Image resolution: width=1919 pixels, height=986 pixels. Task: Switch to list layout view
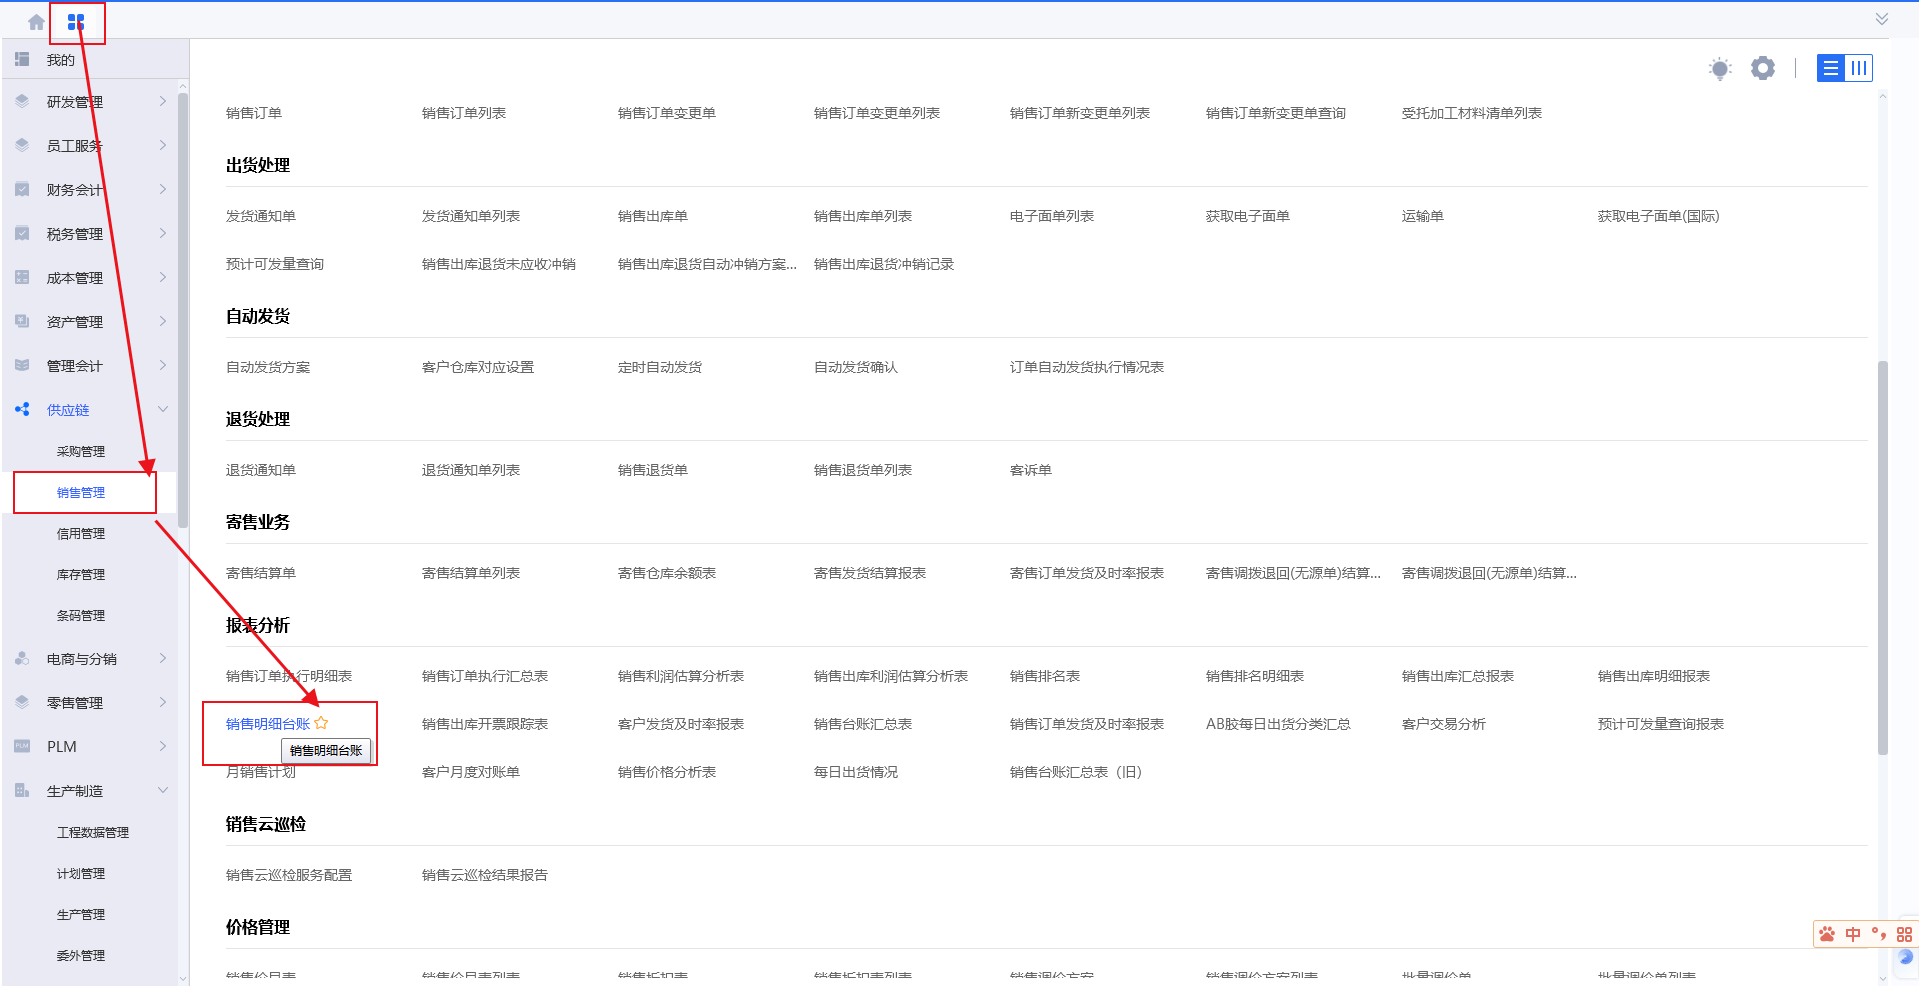(x=1830, y=68)
